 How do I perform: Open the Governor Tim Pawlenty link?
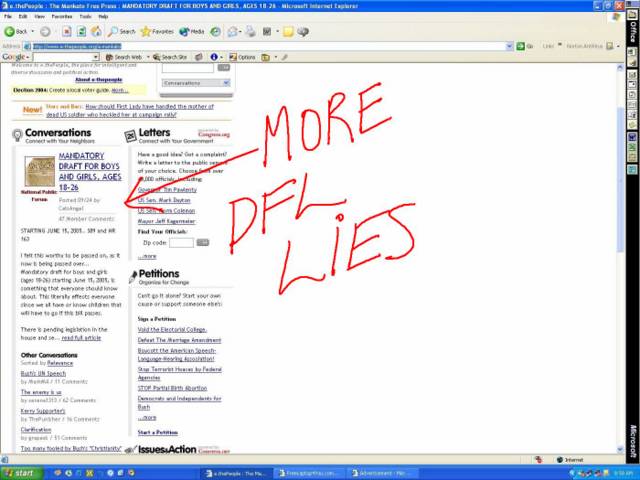point(167,190)
